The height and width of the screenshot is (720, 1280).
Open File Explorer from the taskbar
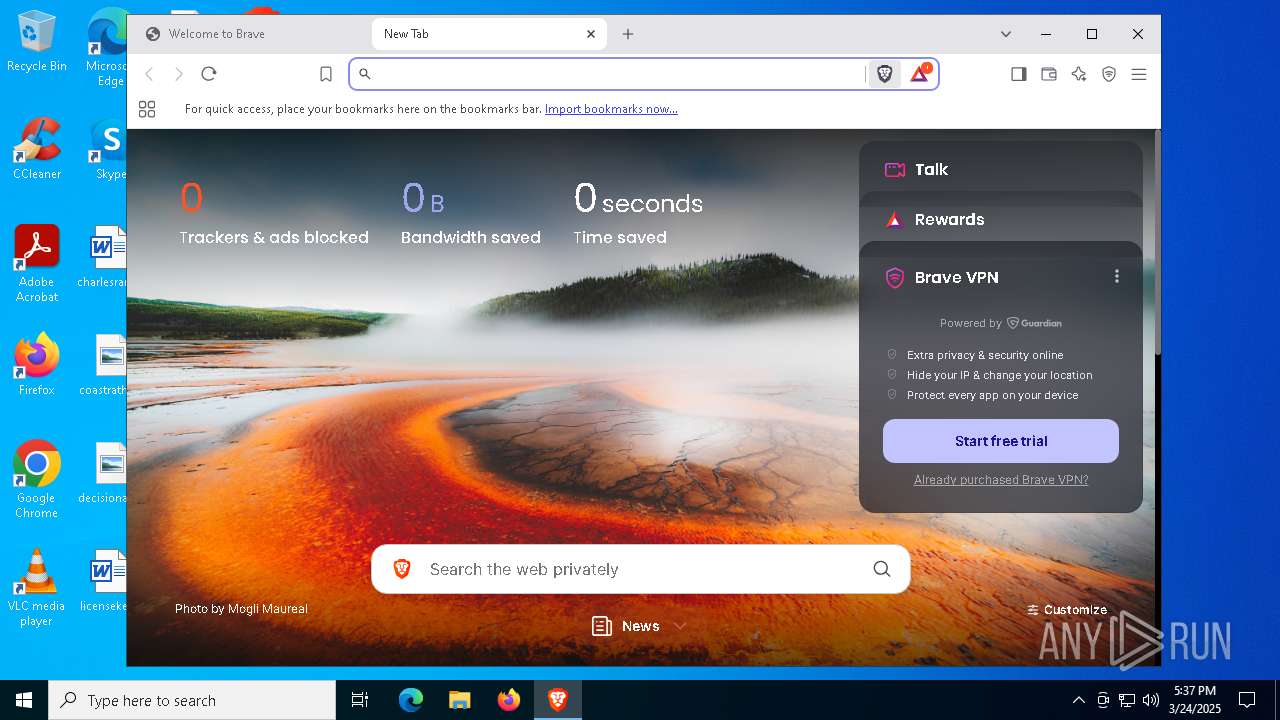[459, 700]
